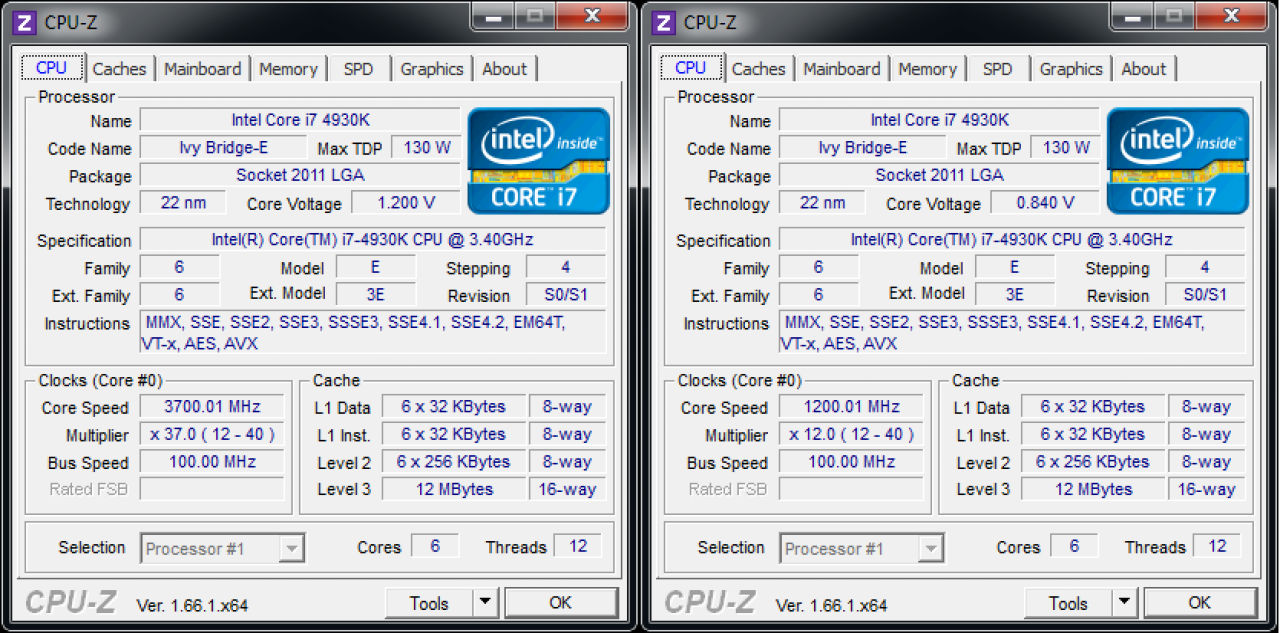Click the Intel Core i7 logo in left window
The height and width of the screenshot is (633, 1280).
click(539, 160)
